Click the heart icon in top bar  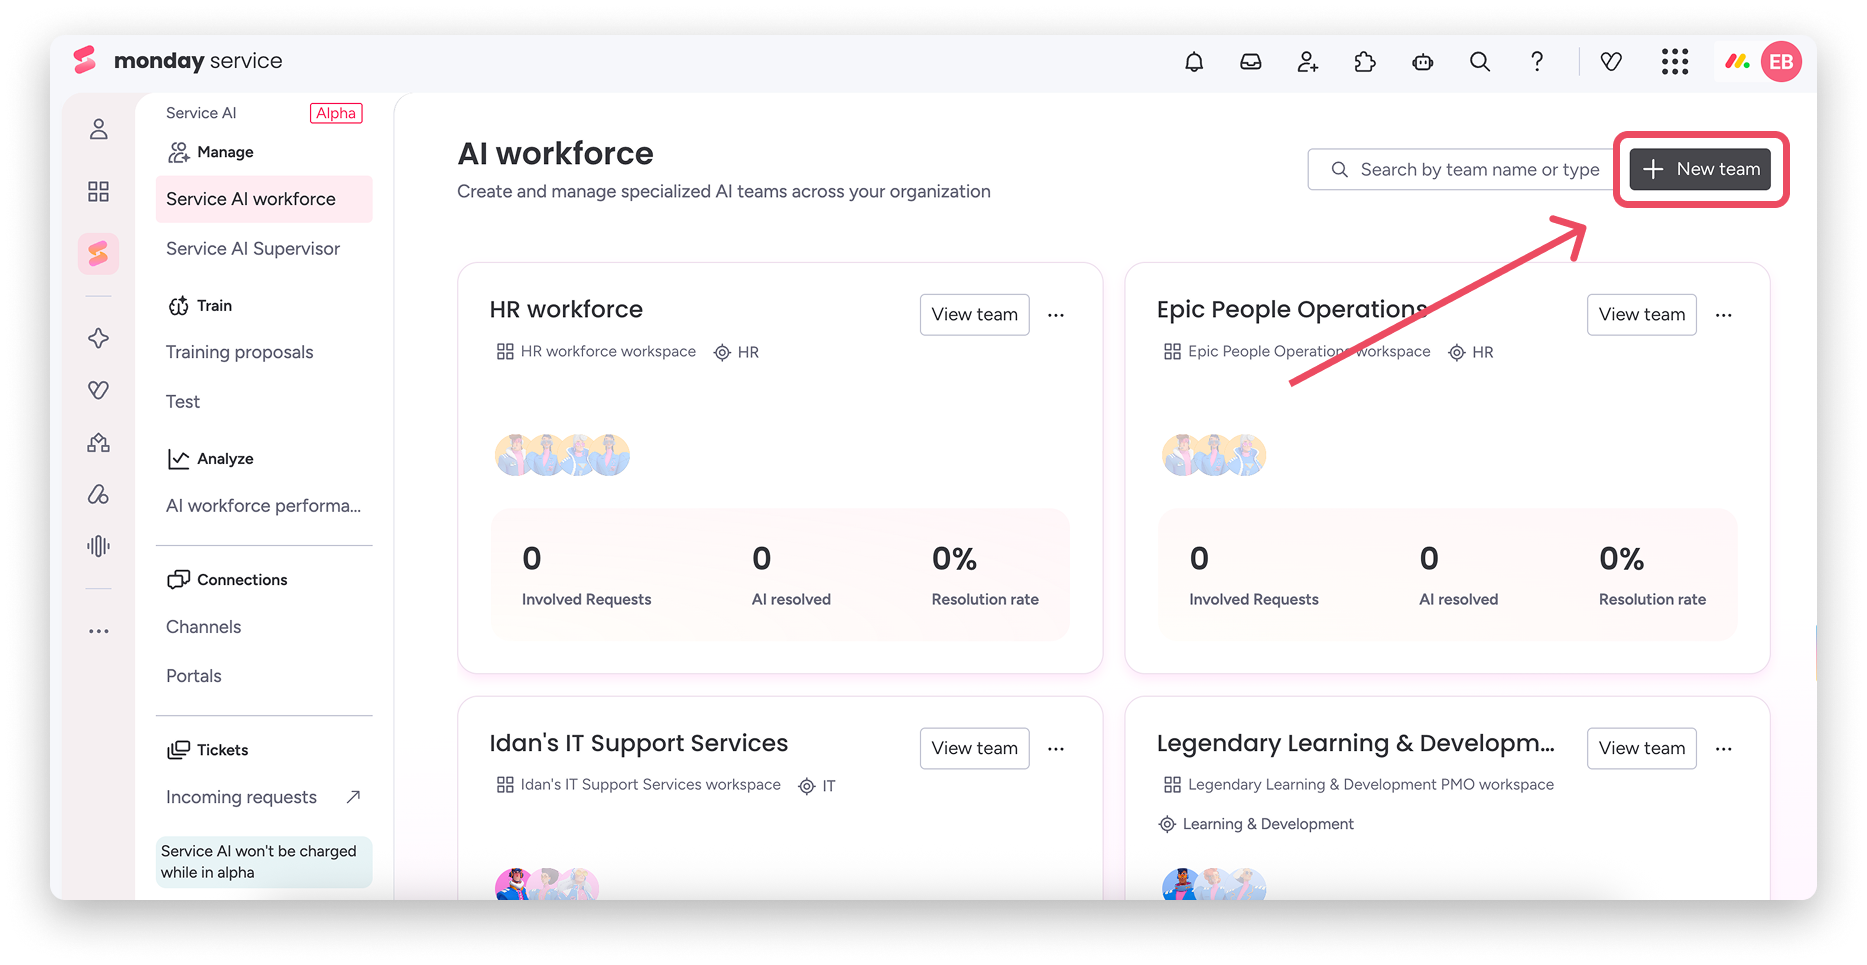pyautogui.click(x=1611, y=62)
